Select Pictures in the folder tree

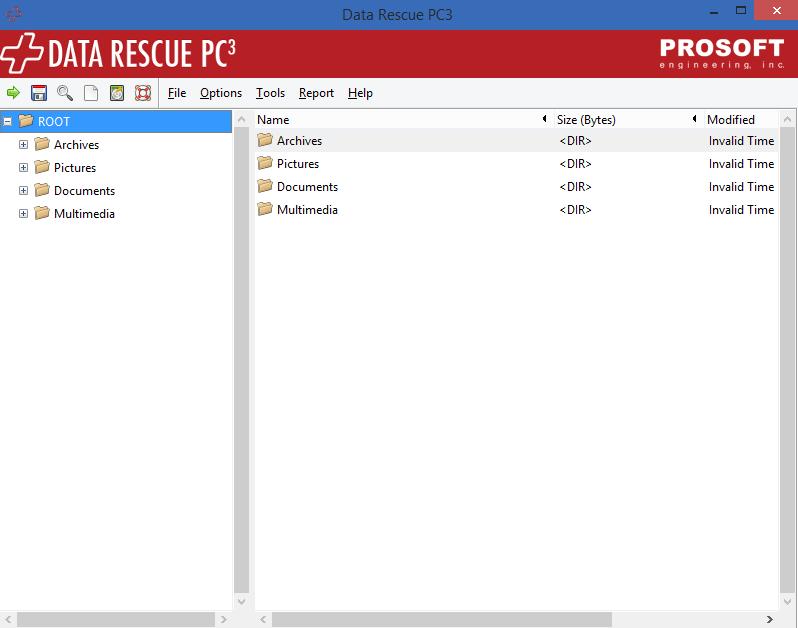(x=75, y=167)
